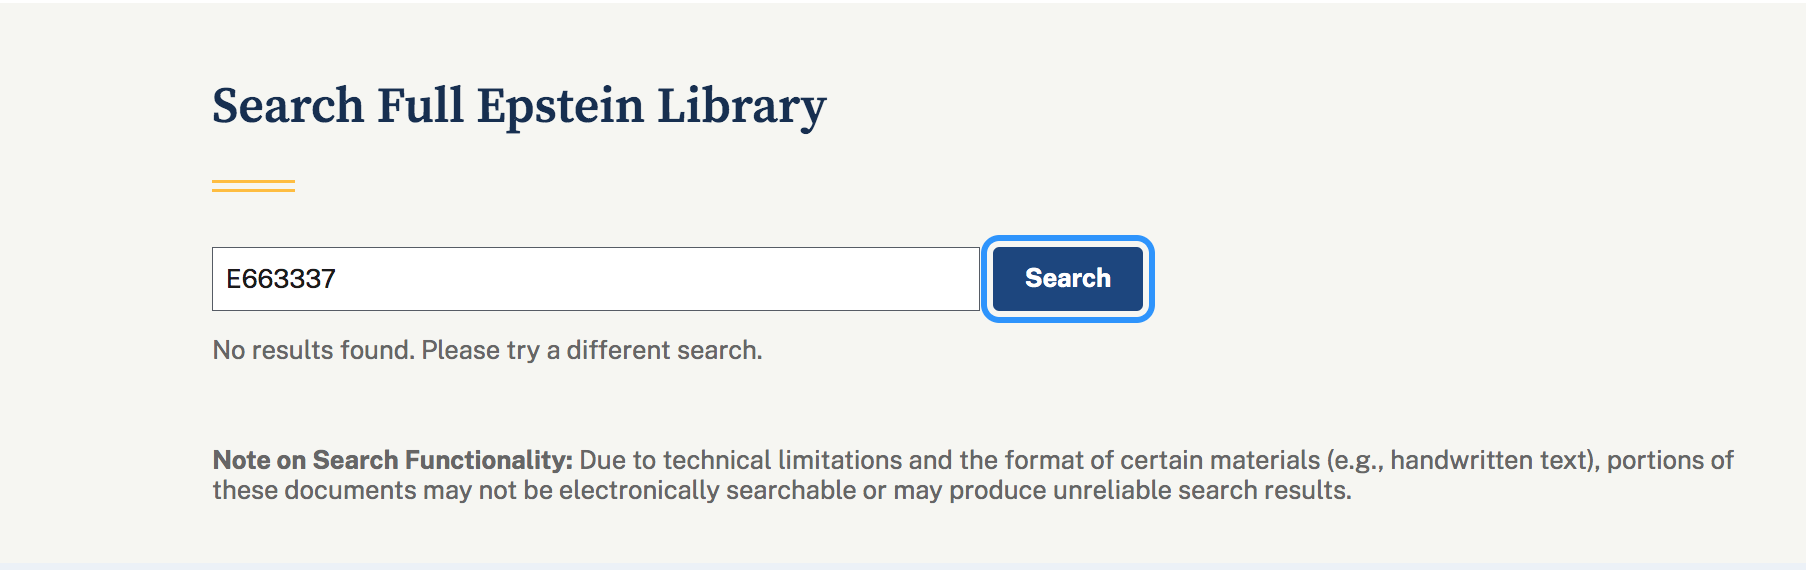Click "handwritten text" in the note
The image size is (1806, 570).
coord(1486,460)
